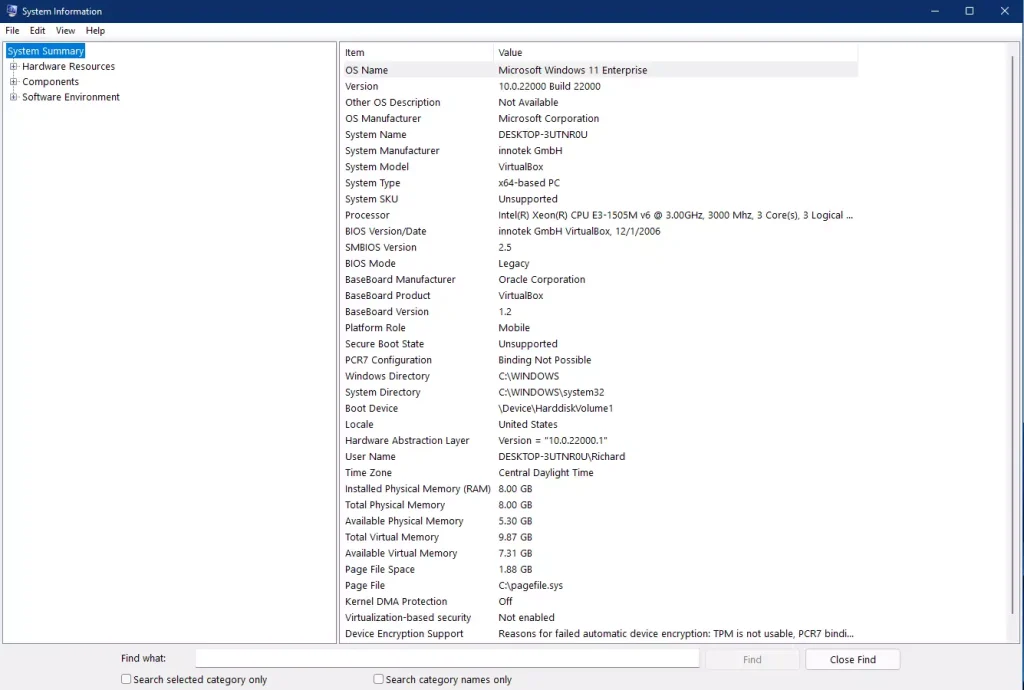Image resolution: width=1024 pixels, height=690 pixels.
Task: Select the Kernel DMA Protection row
Action: [x=600, y=601]
